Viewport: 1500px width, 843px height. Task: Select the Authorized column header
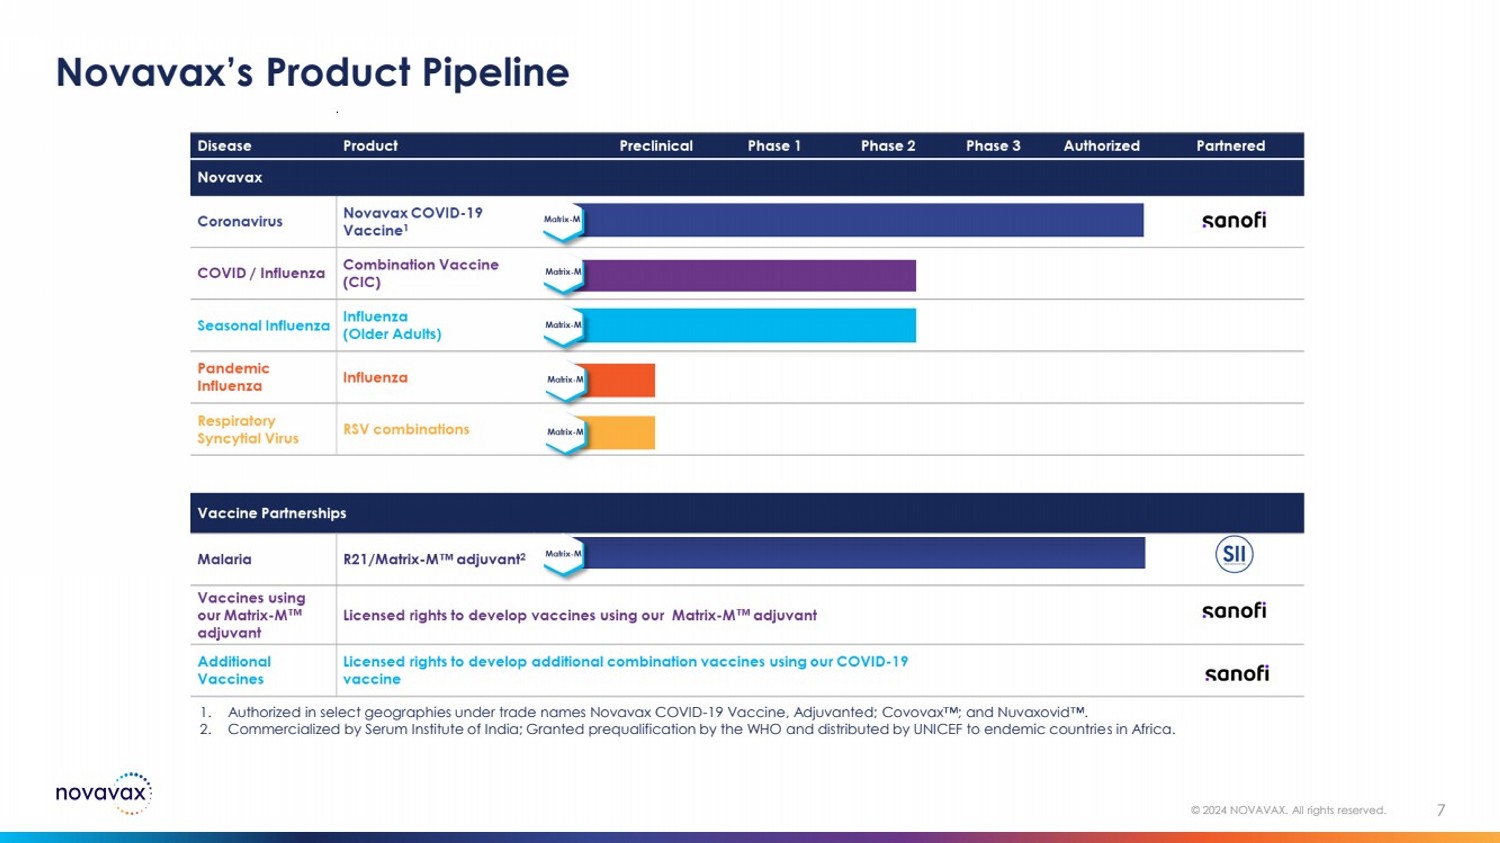pos(1101,146)
